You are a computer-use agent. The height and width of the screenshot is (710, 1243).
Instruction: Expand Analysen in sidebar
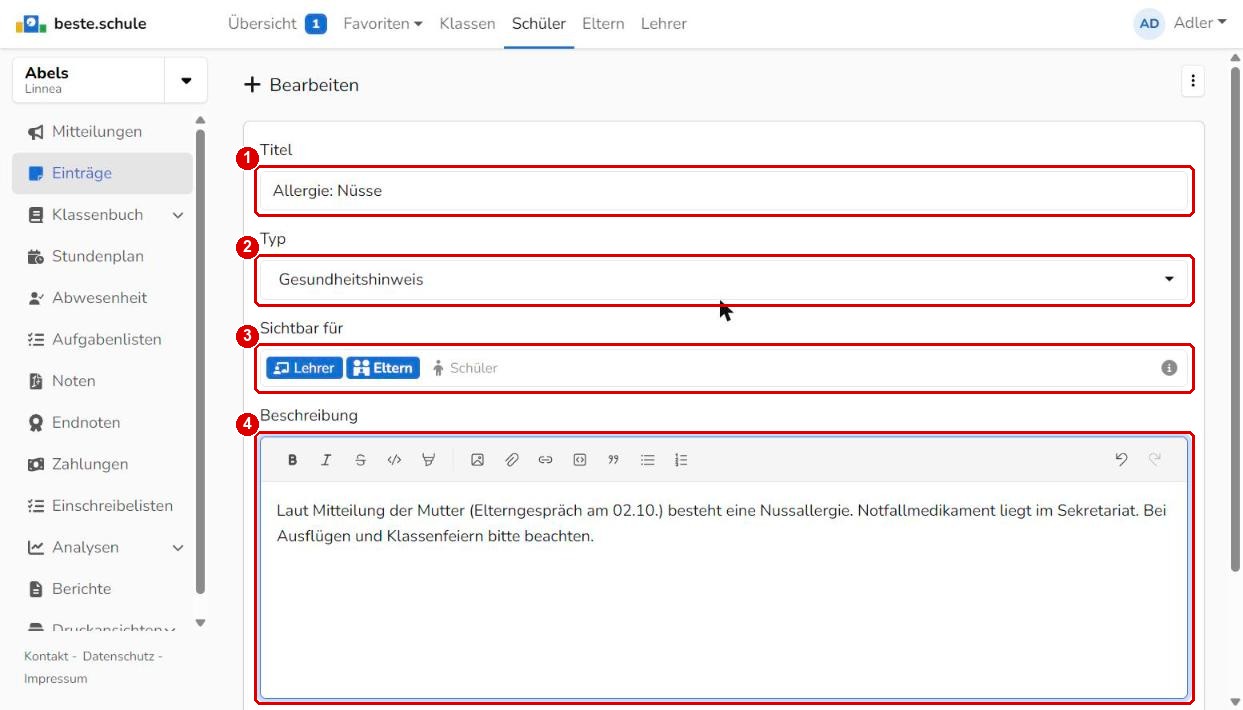[178, 548]
